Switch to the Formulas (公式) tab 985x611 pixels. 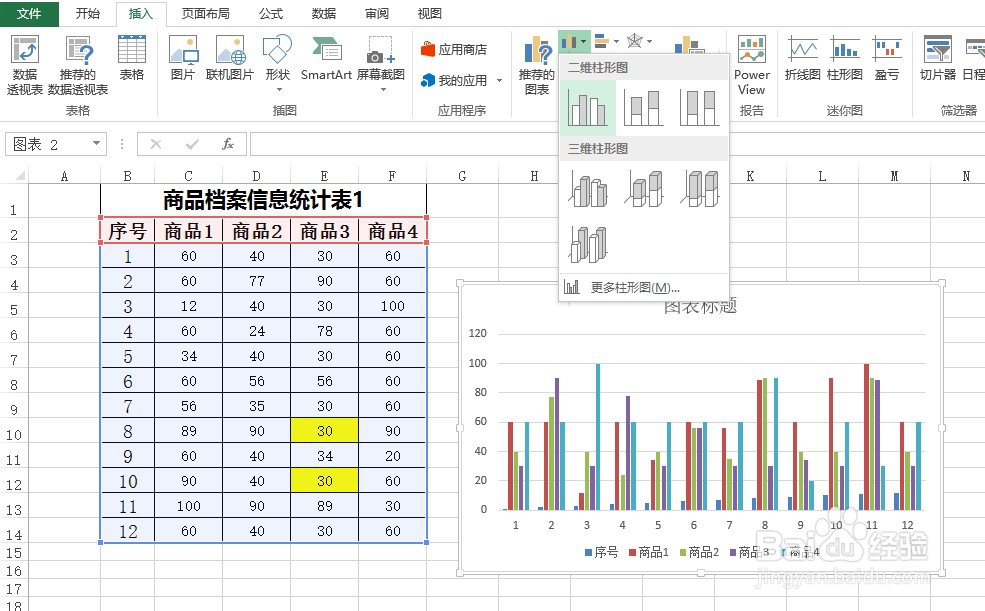[271, 13]
